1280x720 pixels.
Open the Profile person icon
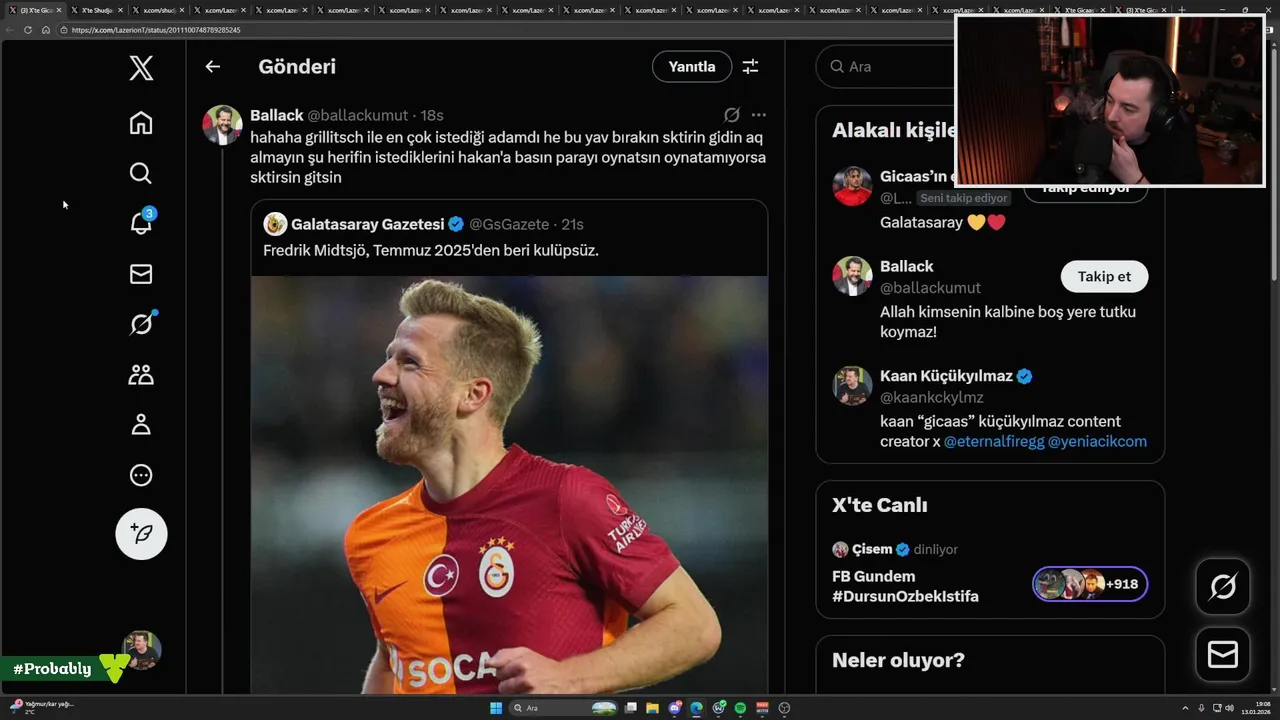click(x=141, y=425)
